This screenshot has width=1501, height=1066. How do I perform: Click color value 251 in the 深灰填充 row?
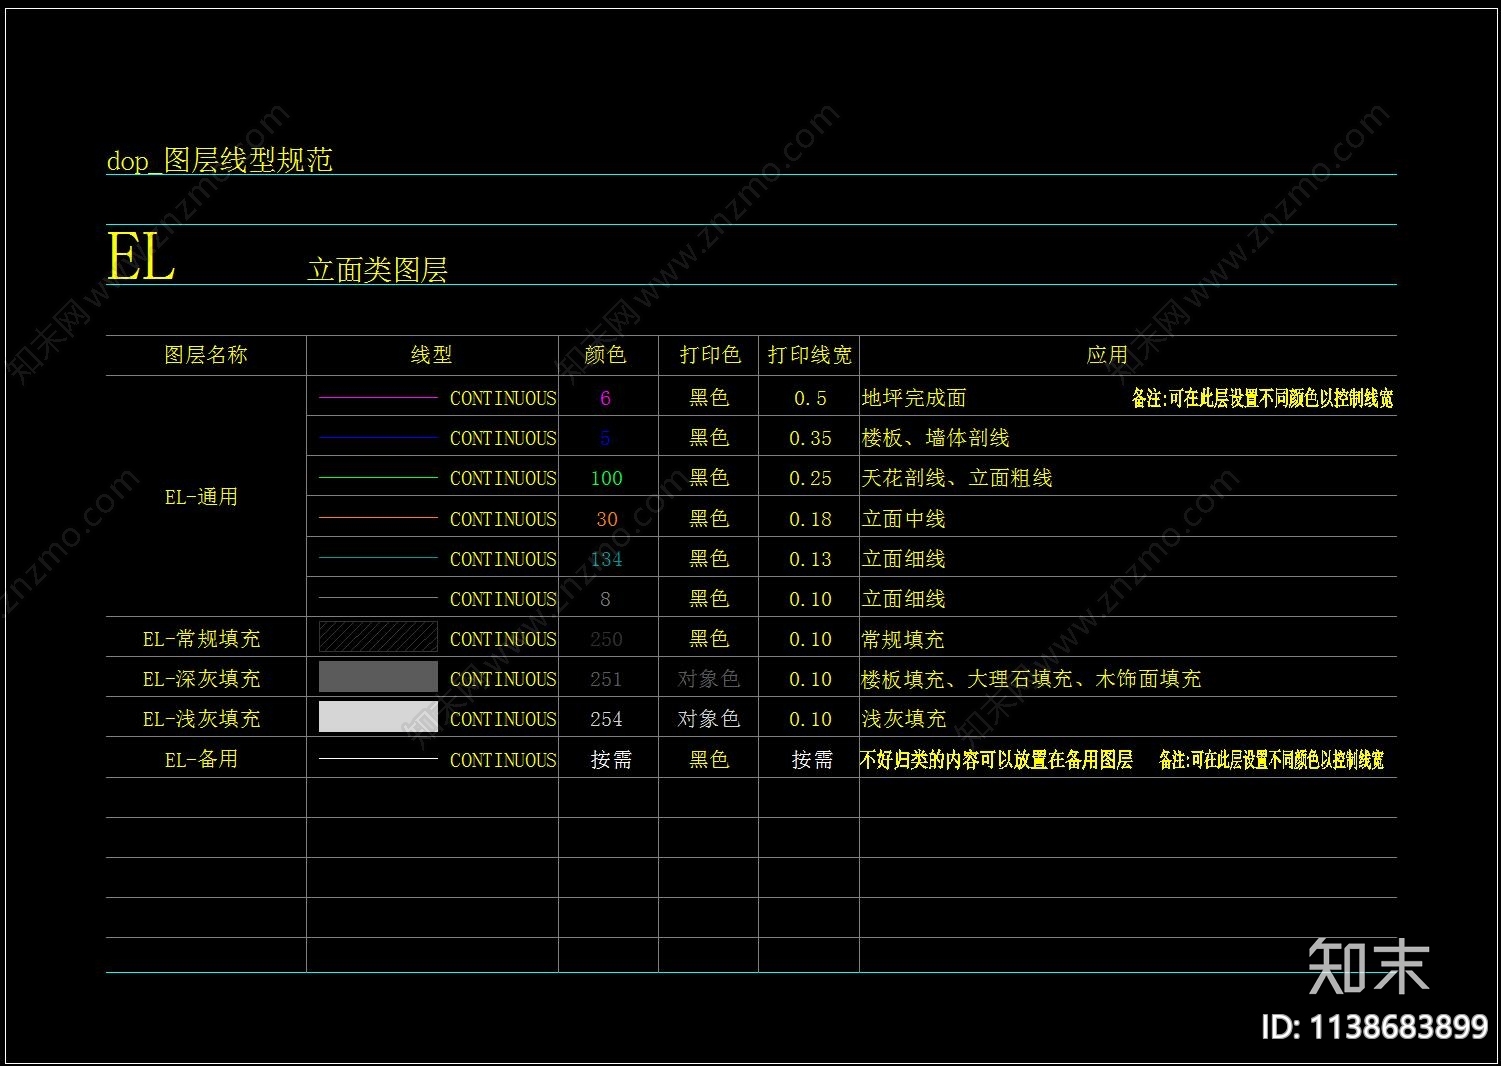[x=606, y=680]
